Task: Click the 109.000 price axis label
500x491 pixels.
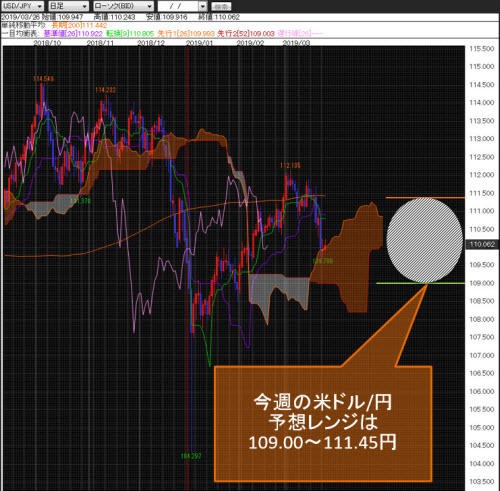Action: (x=482, y=283)
